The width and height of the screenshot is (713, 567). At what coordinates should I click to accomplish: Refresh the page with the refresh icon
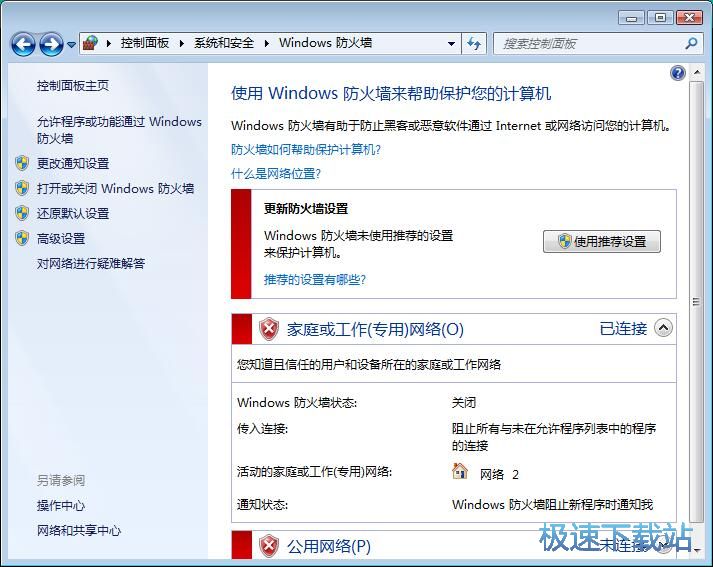point(474,44)
